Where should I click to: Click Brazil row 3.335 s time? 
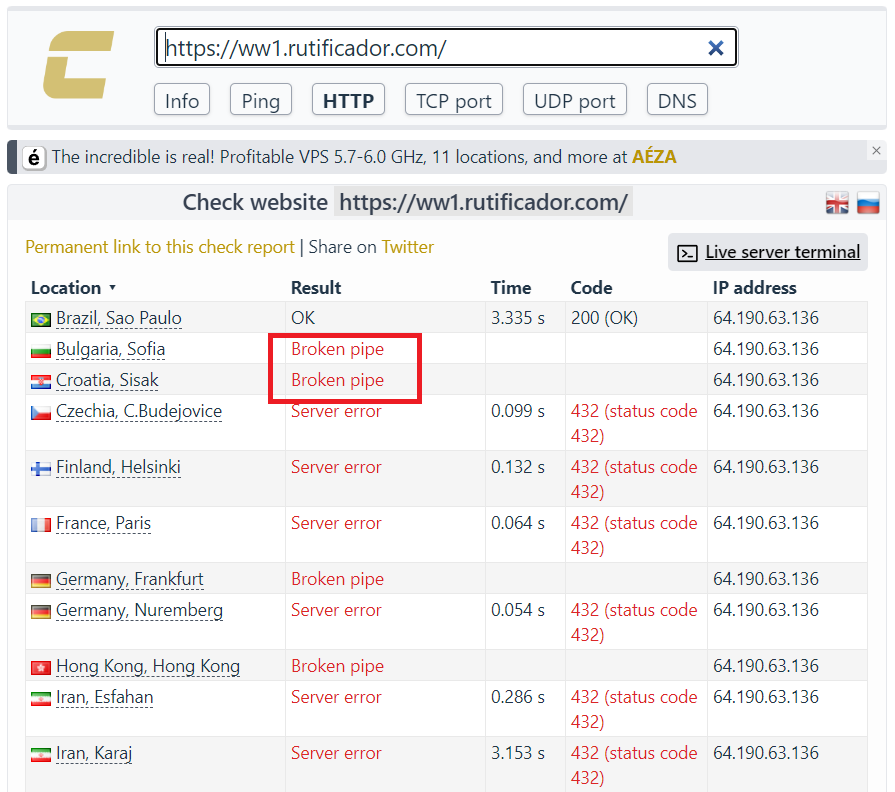[518, 318]
